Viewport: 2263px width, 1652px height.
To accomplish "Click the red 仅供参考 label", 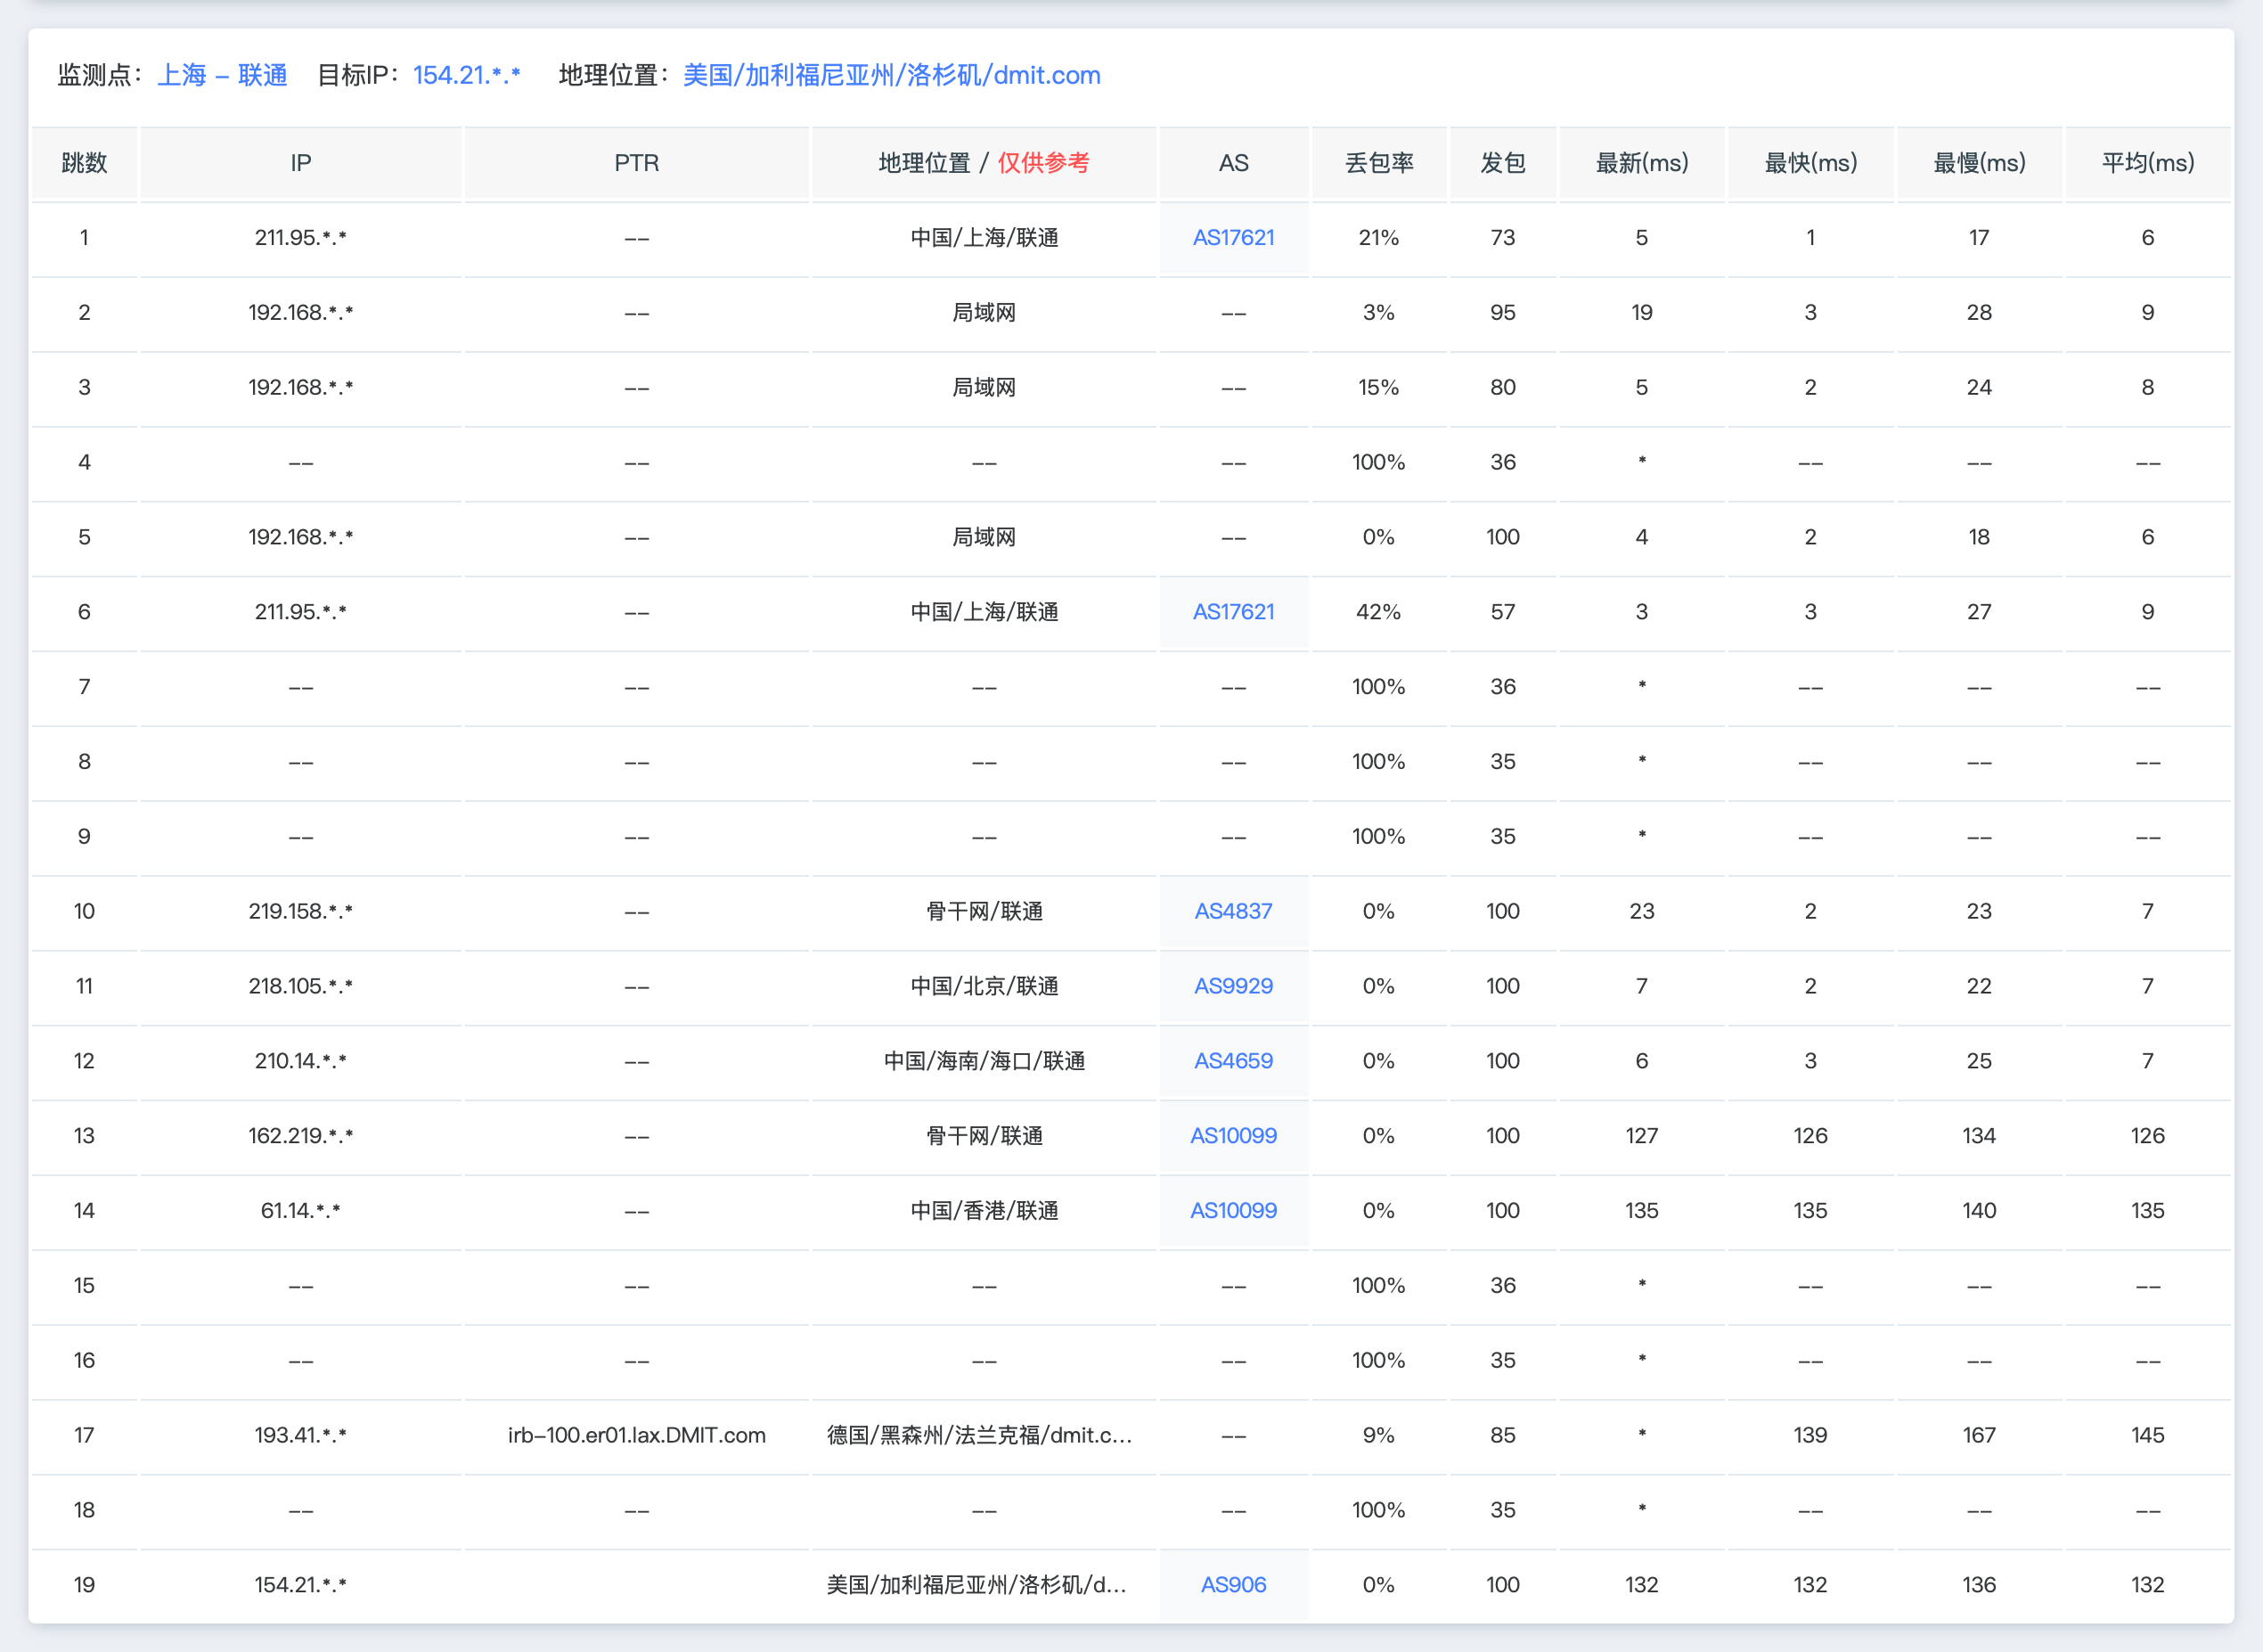I will (1043, 163).
